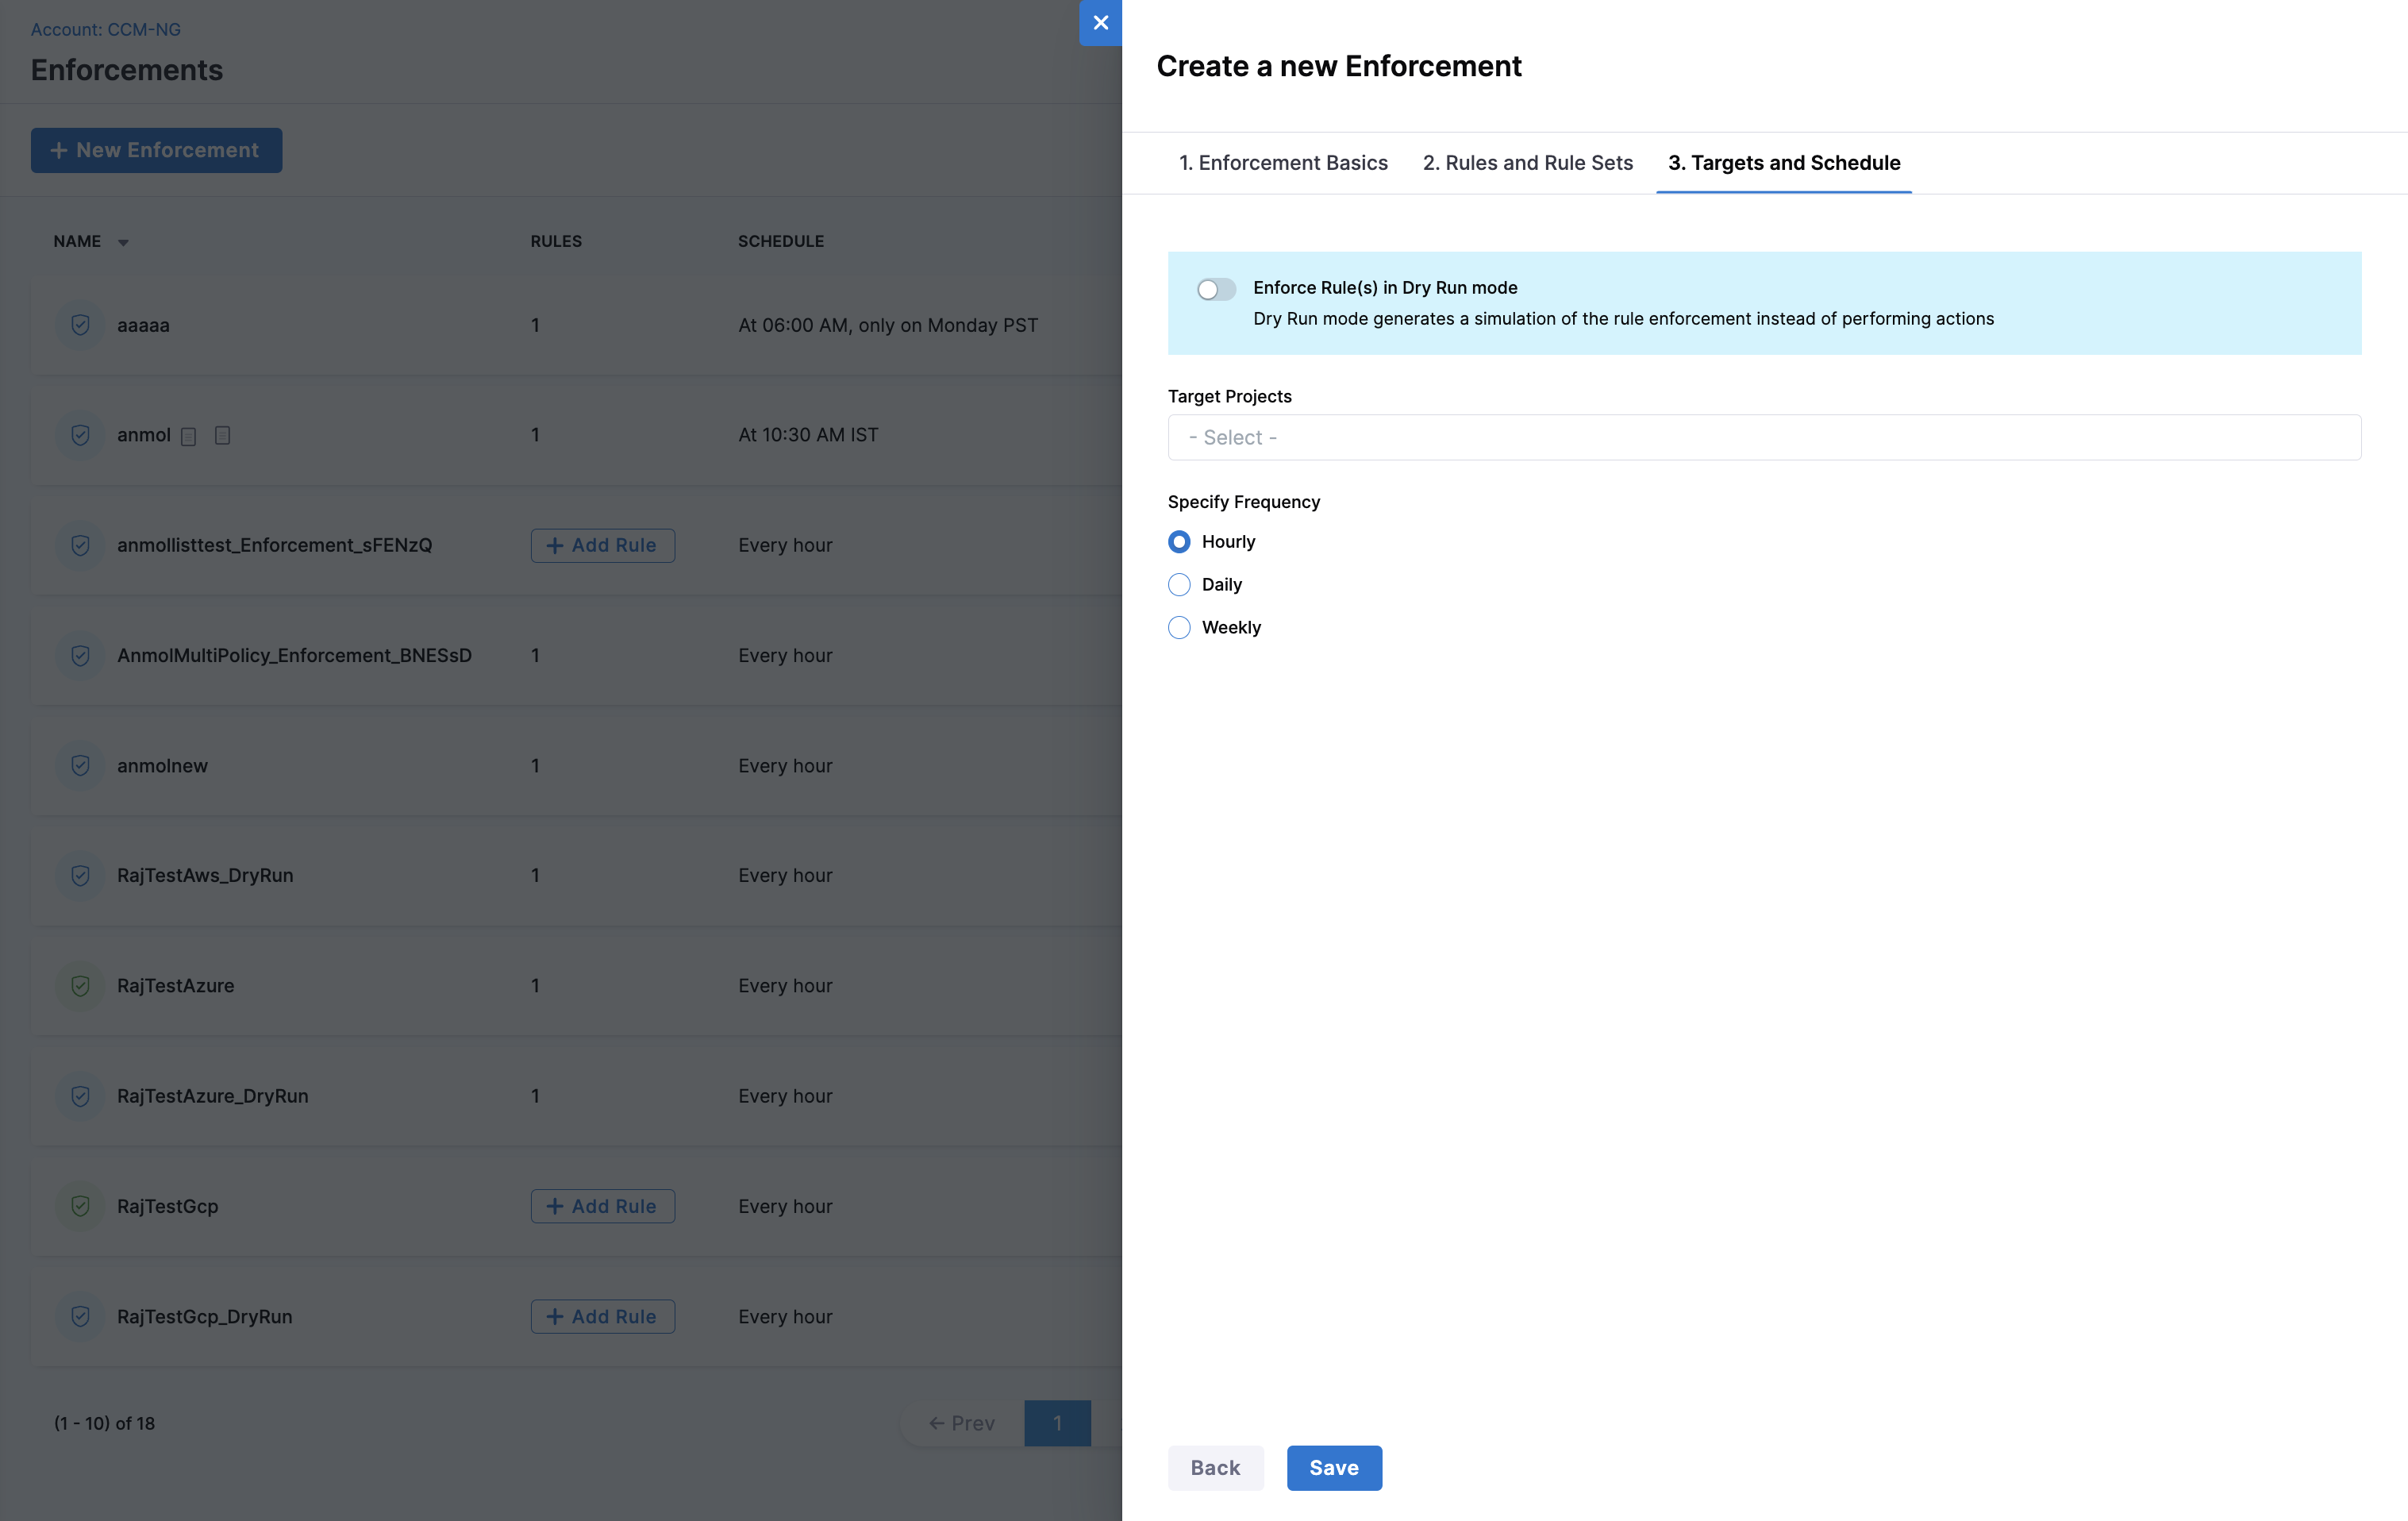
Task: Click page 1 in pagination
Action: pos(1057,1423)
